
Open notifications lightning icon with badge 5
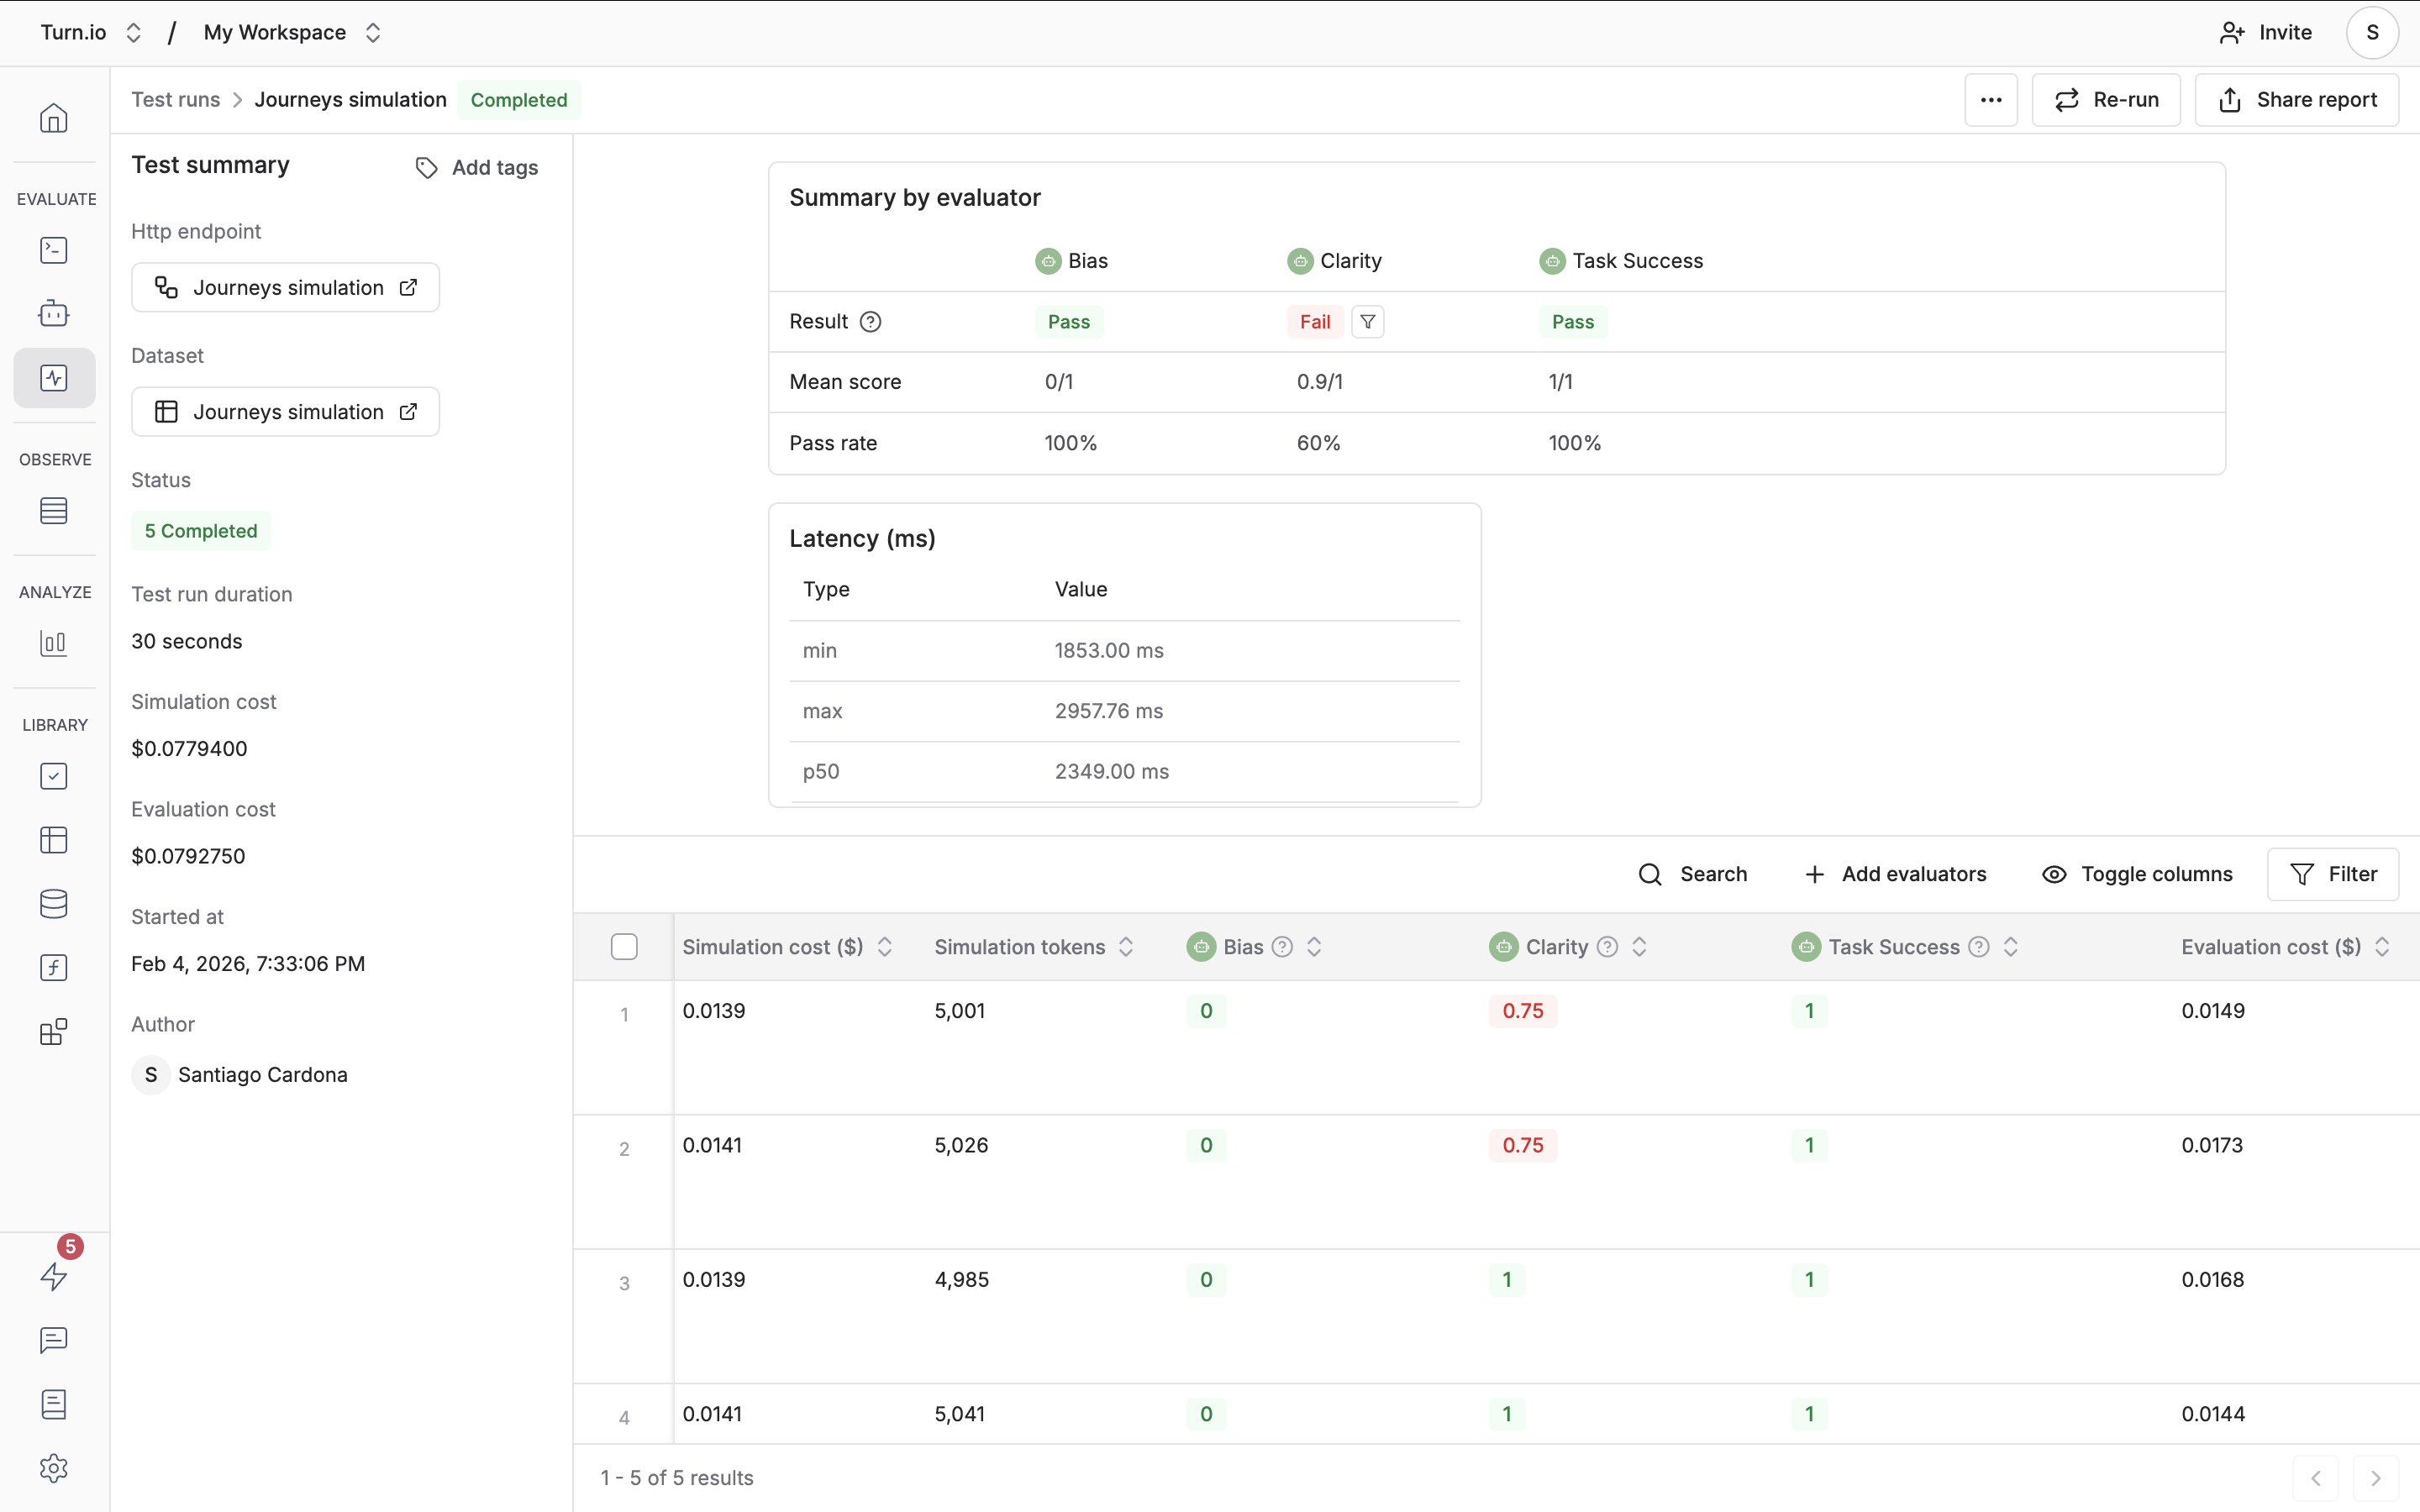pyautogui.click(x=54, y=1276)
